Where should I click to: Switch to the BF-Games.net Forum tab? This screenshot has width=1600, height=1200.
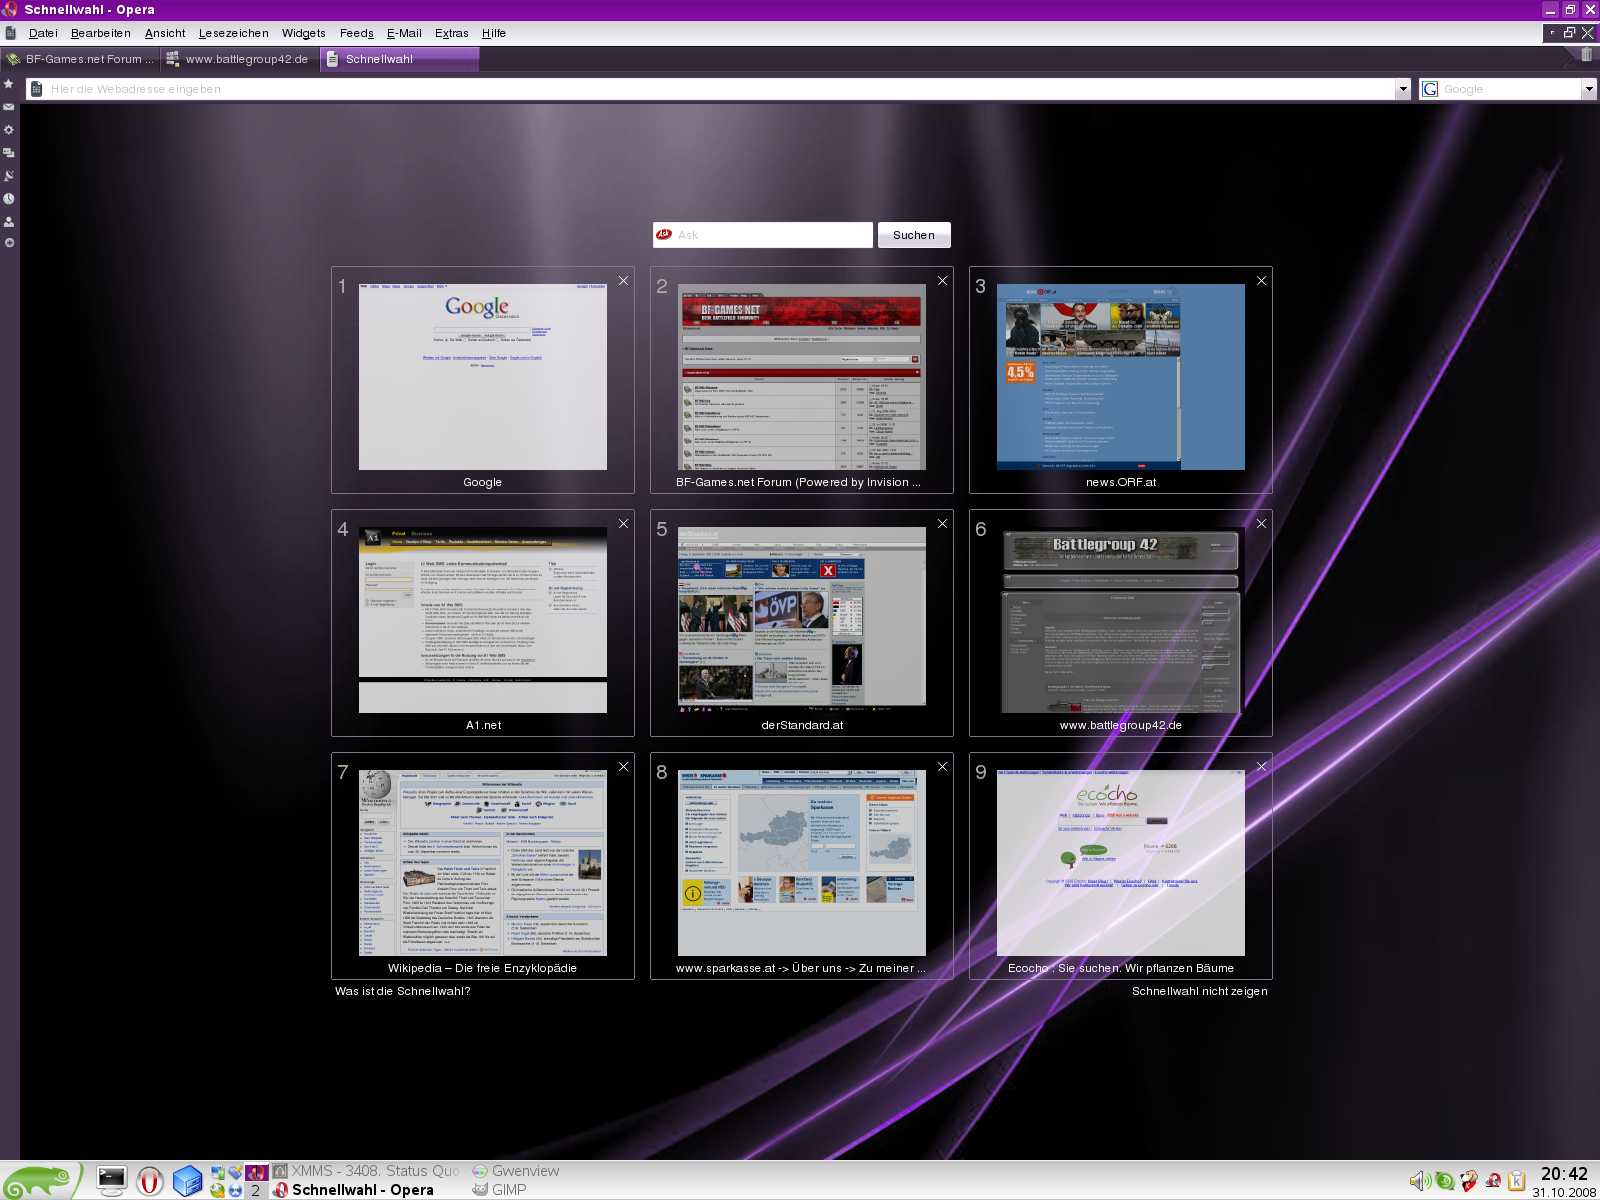[x=80, y=59]
